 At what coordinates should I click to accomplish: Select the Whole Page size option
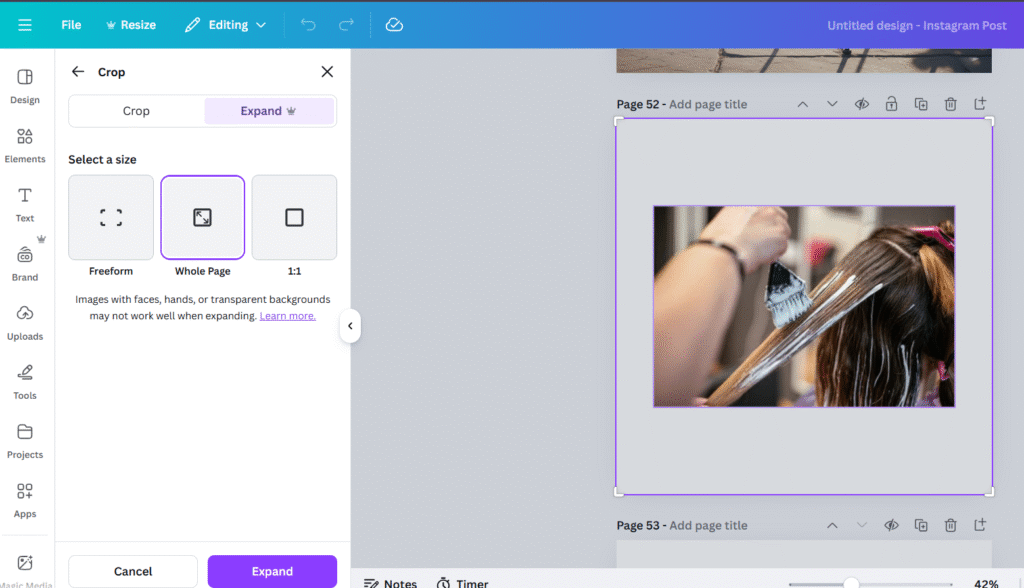pyautogui.click(x=202, y=218)
